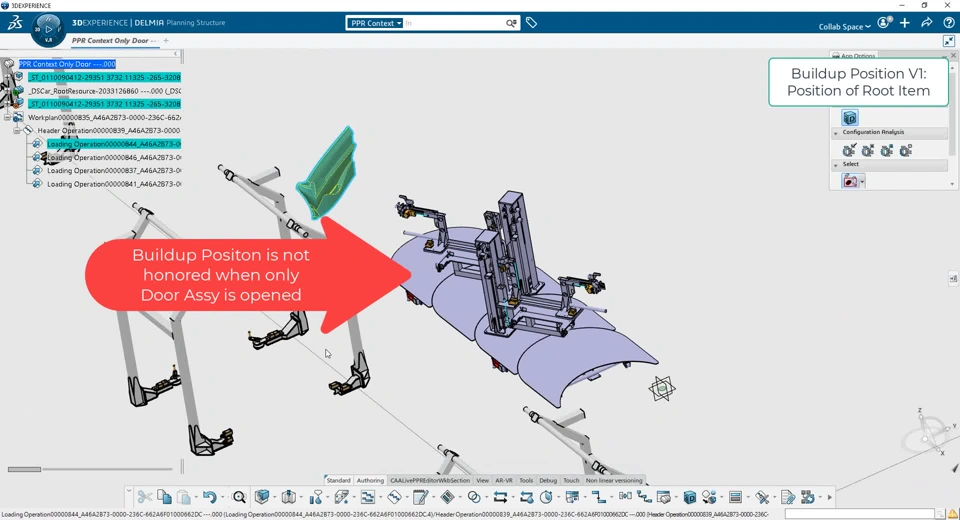Click the green highlighted door part in 3D view

point(328,173)
